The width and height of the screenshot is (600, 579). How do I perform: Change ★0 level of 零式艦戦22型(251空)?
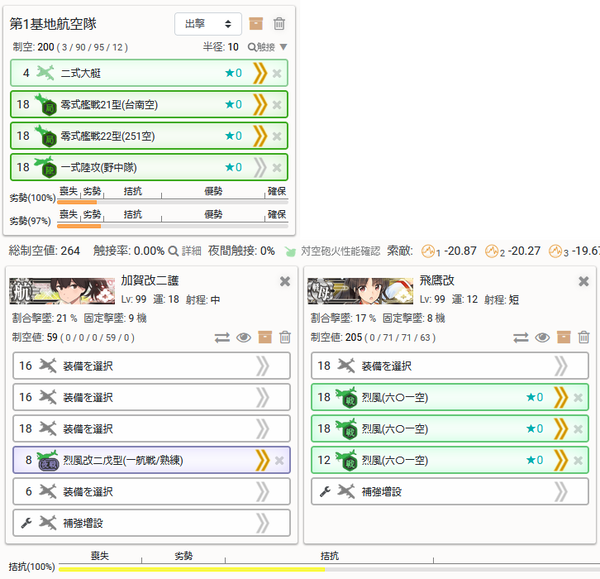coord(233,135)
